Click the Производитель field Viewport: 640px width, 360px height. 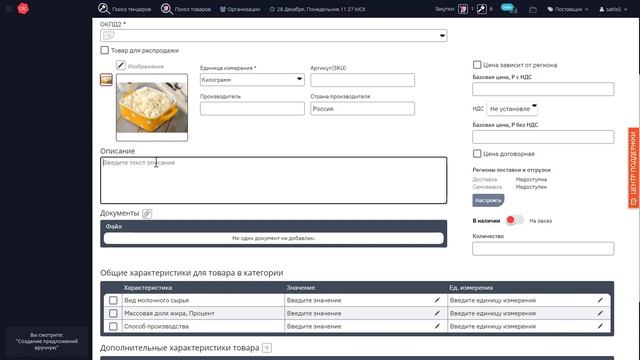tap(252, 109)
